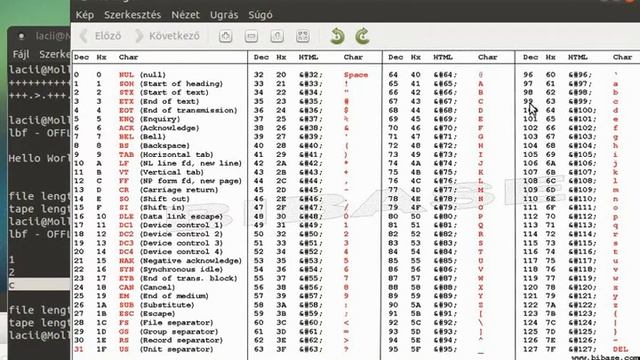This screenshot has height=360, width=640.
Task: Click the &#32; HTML code cell
Action: click(311, 75)
